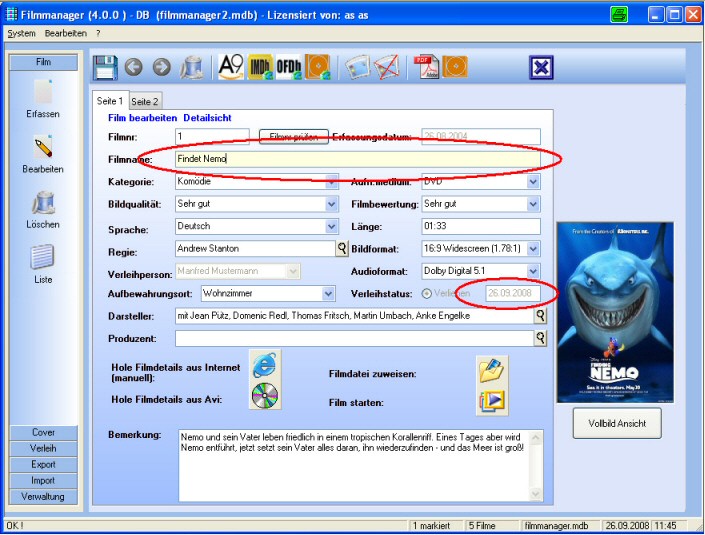The height and width of the screenshot is (535, 705).
Task: Export to PDF via toolbar icon
Action: click(x=426, y=67)
